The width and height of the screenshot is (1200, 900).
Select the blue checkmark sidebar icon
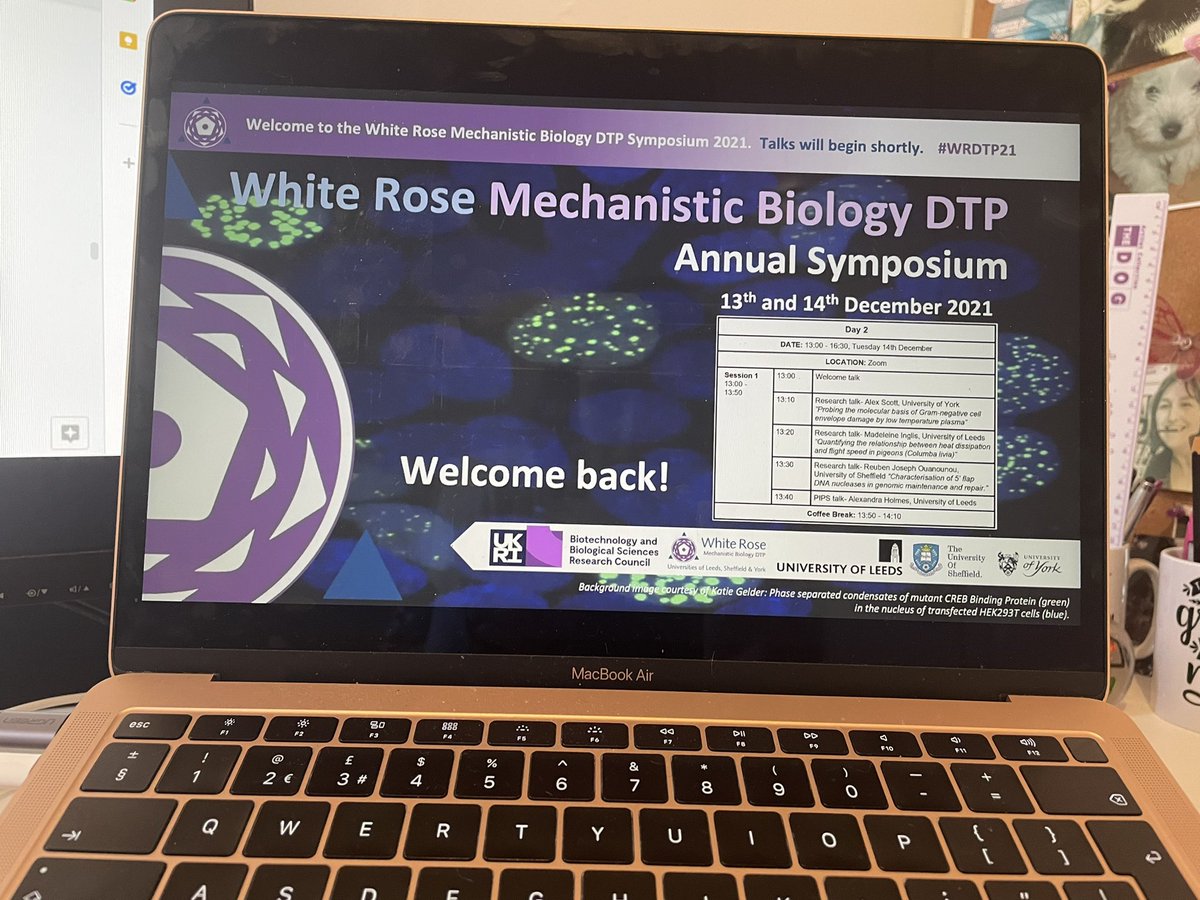128,85
